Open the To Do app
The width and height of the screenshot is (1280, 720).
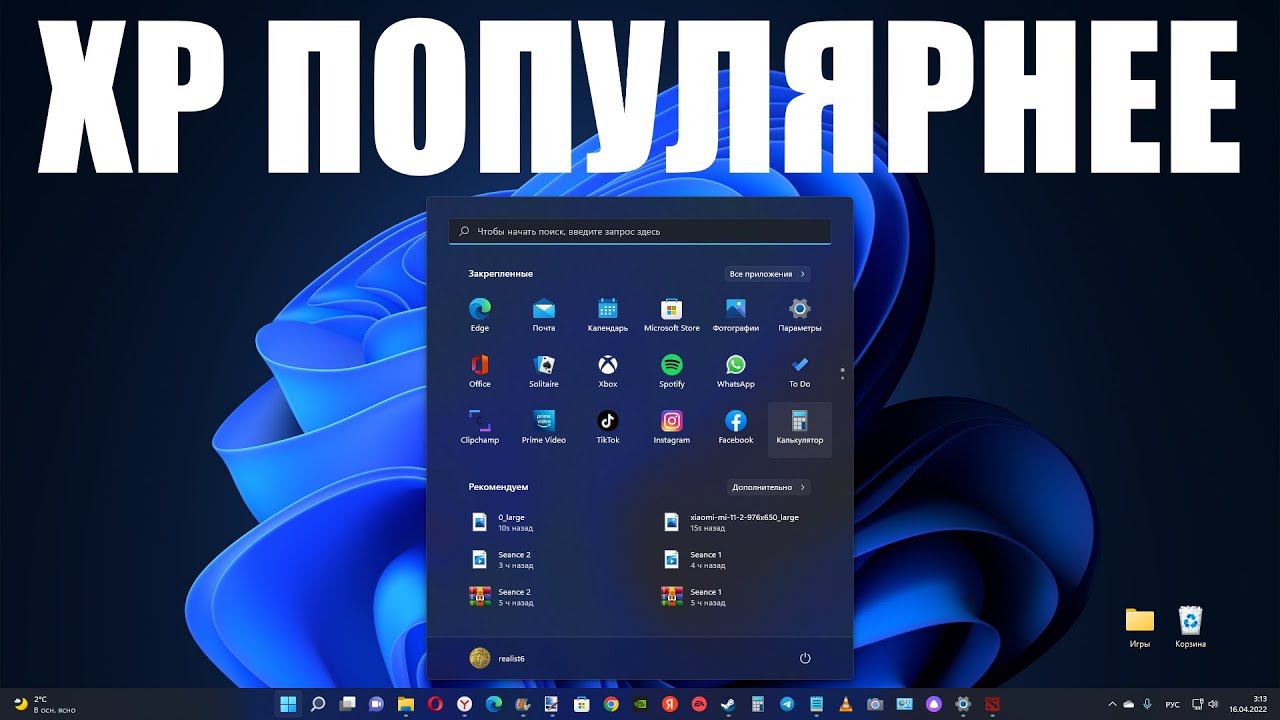pos(800,370)
